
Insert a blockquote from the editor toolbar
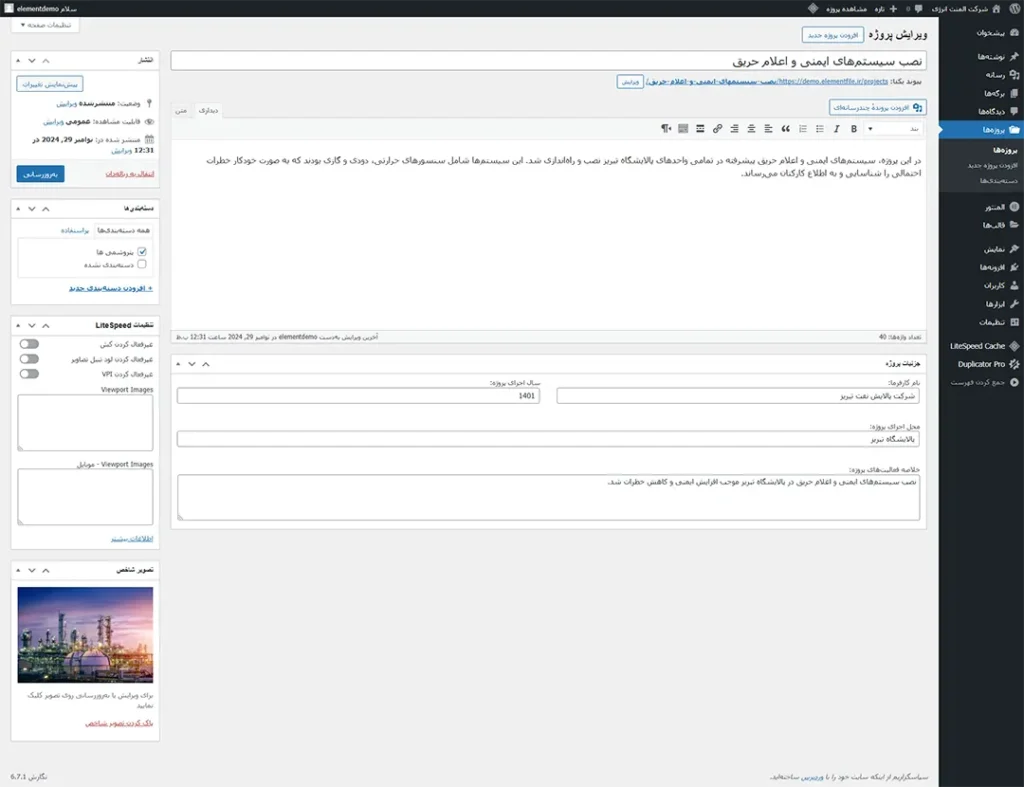tap(785, 129)
